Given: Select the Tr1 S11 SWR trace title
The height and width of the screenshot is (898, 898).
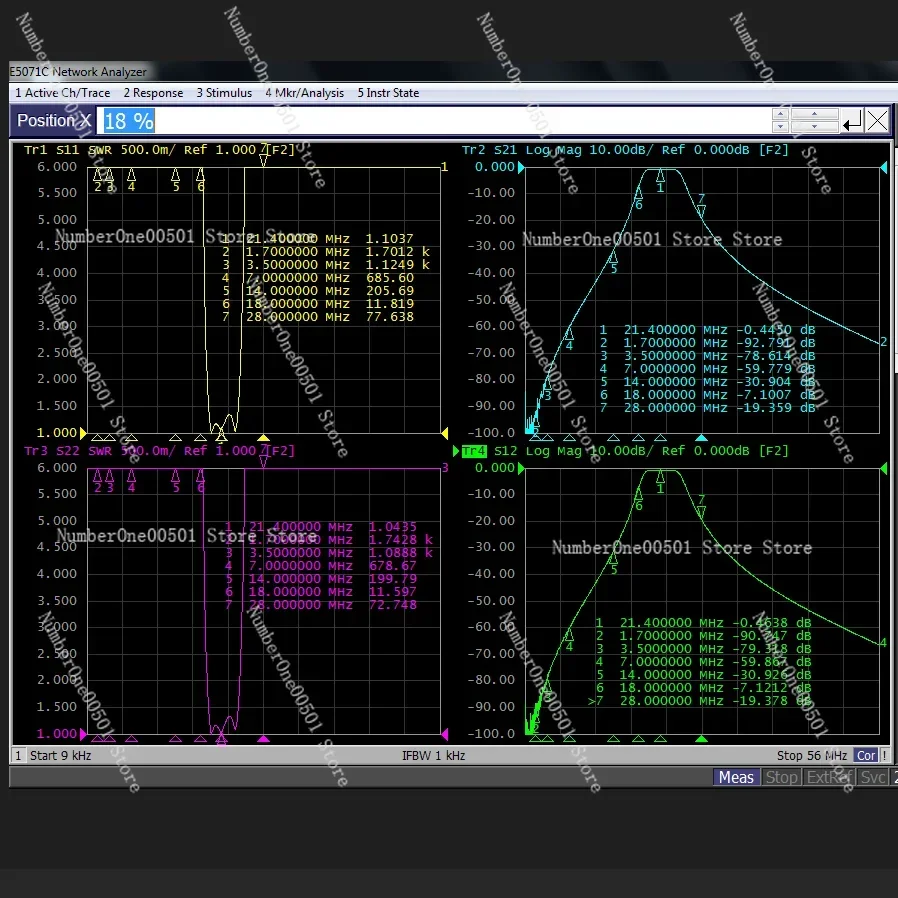Looking at the screenshot, I should point(159,150).
